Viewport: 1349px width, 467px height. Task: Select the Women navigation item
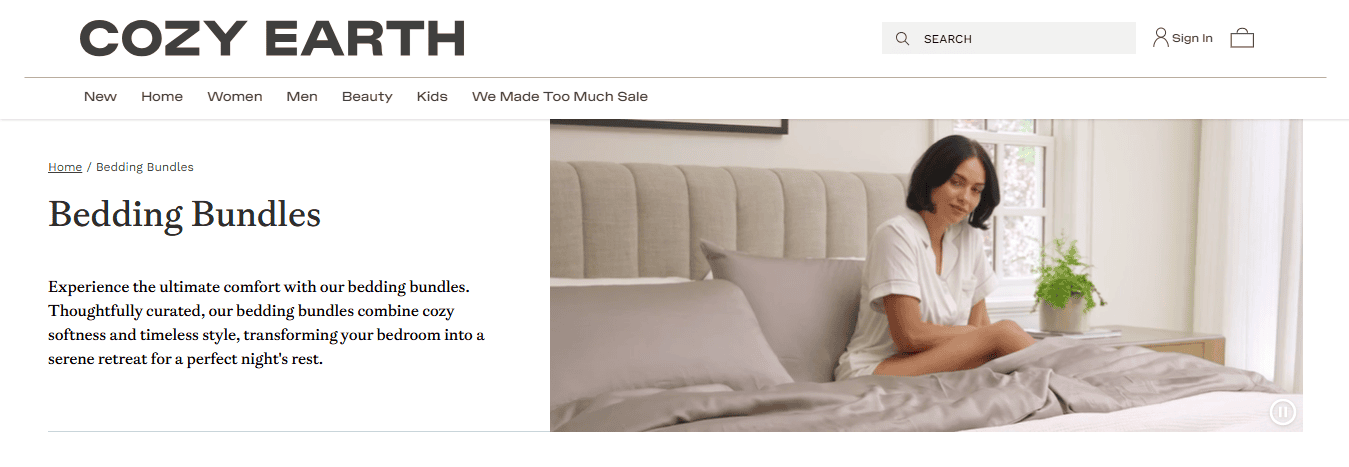(x=235, y=97)
